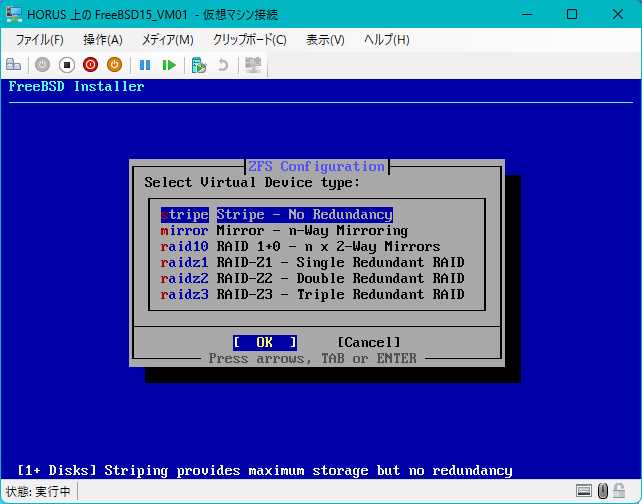Click the FreeBSD Installer heading text

77,86
